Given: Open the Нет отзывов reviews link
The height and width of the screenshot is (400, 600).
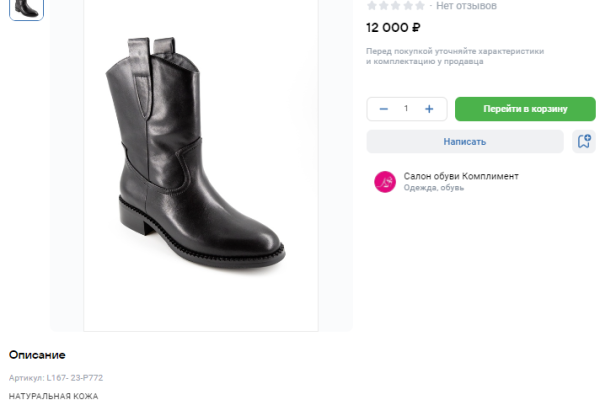Looking at the screenshot, I should [466, 6].
